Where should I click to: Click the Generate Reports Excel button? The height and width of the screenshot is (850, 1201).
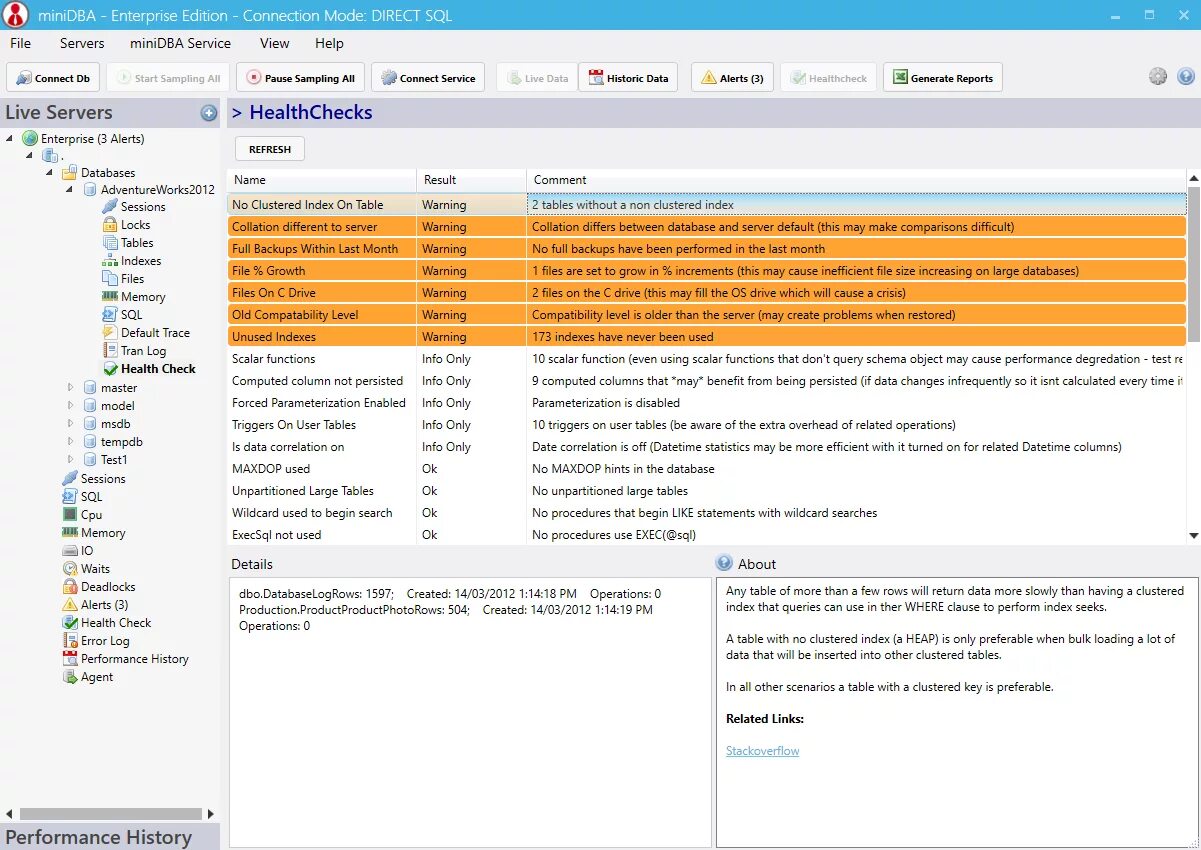(942, 78)
